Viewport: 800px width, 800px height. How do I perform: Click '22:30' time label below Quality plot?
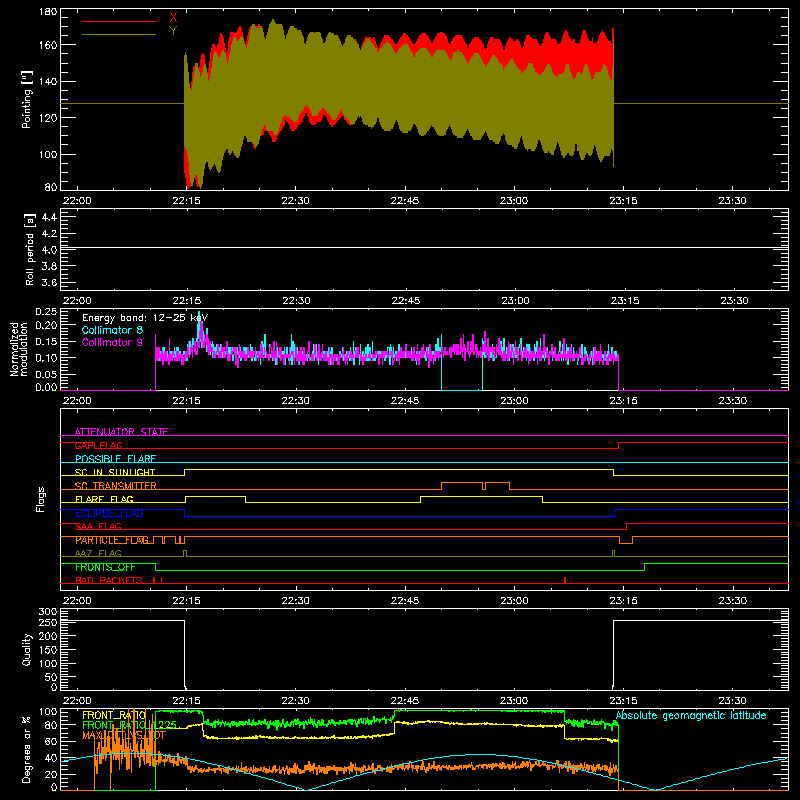click(295, 701)
